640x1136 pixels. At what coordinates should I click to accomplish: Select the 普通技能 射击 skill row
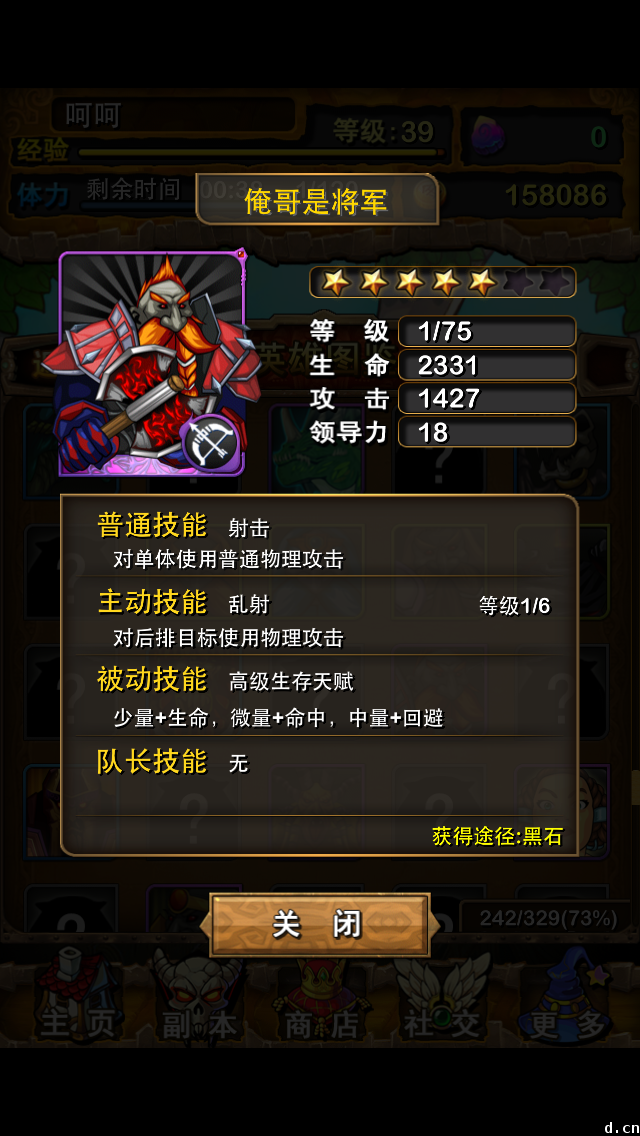click(320, 538)
